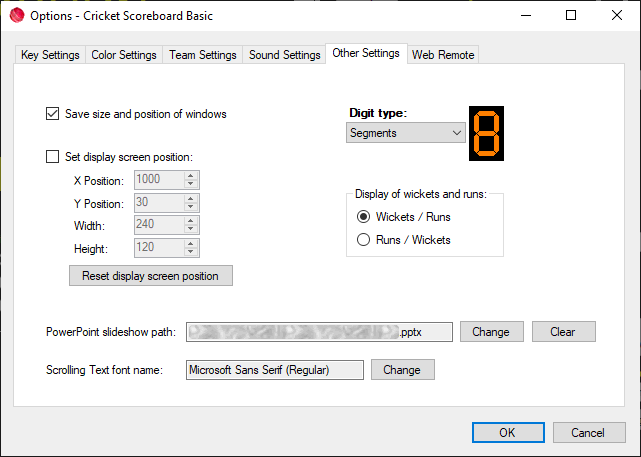Go to Team Settings tab
This screenshot has height=457, width=641.
(x=203, y=55)
